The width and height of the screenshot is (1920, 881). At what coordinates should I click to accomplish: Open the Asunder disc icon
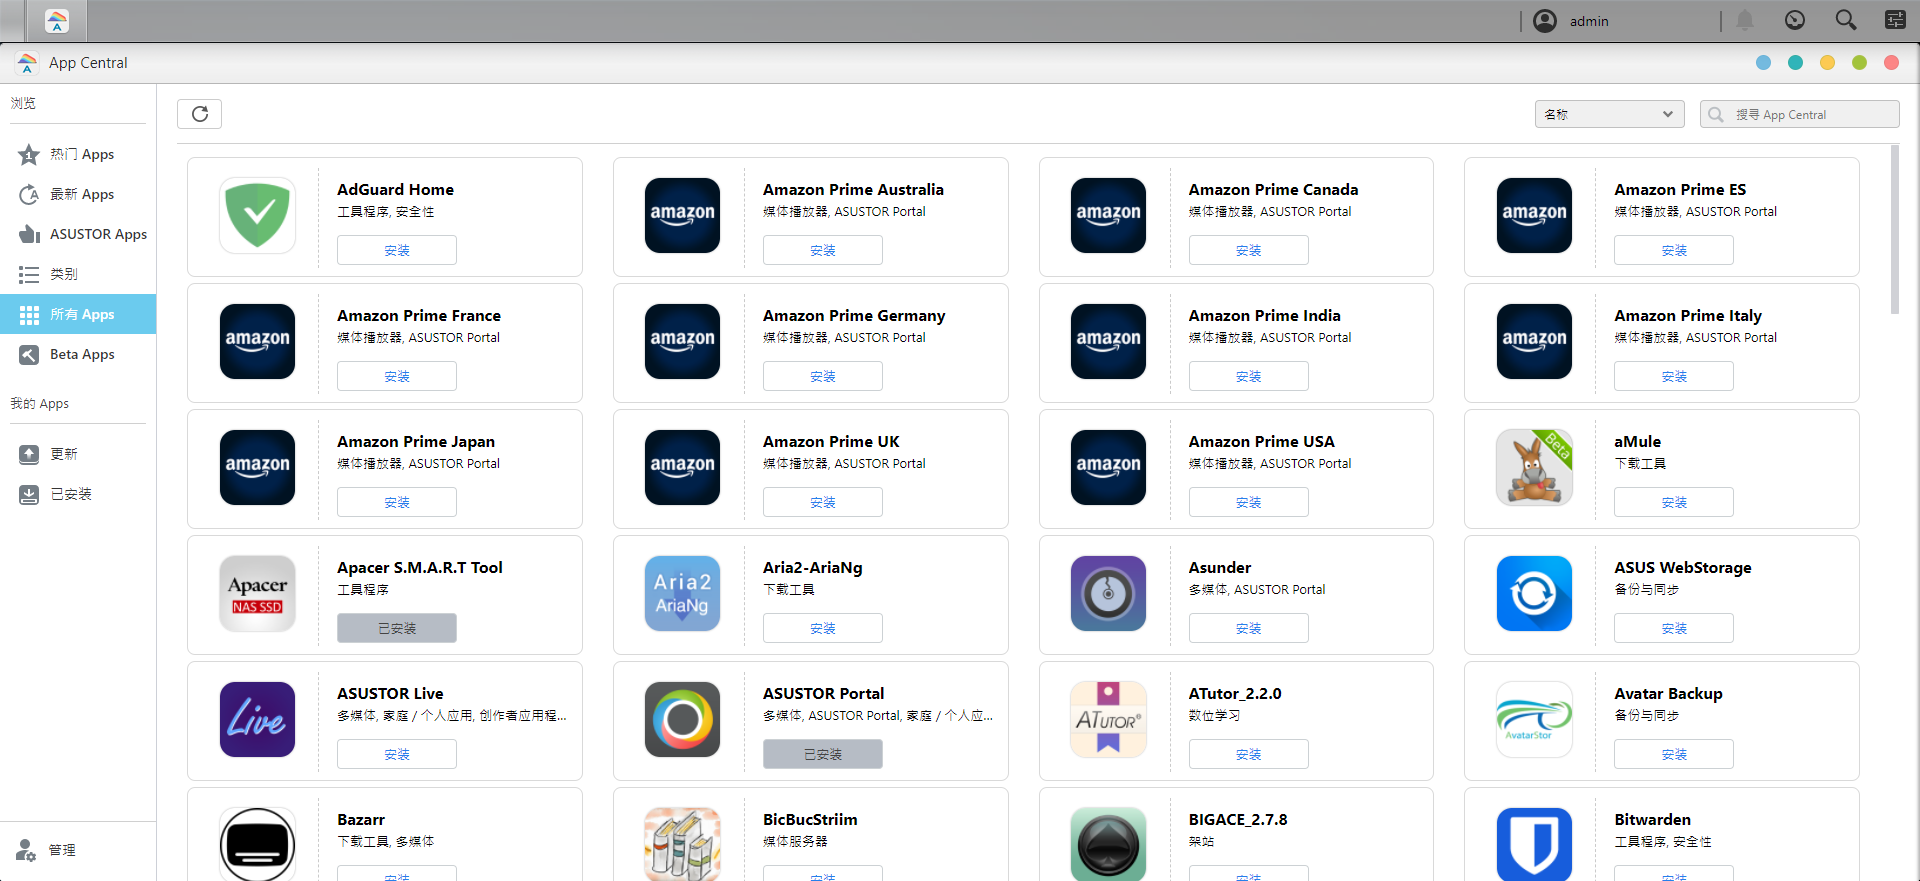1108,593
